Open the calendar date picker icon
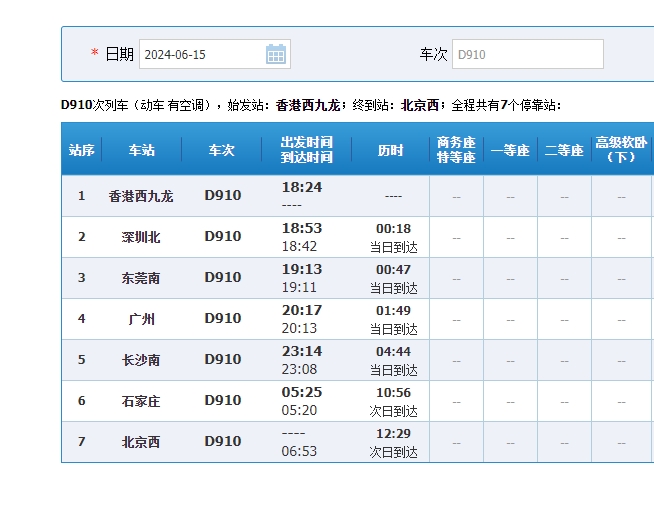The height and width of the screenshot is (523, 654). point(276,54)
